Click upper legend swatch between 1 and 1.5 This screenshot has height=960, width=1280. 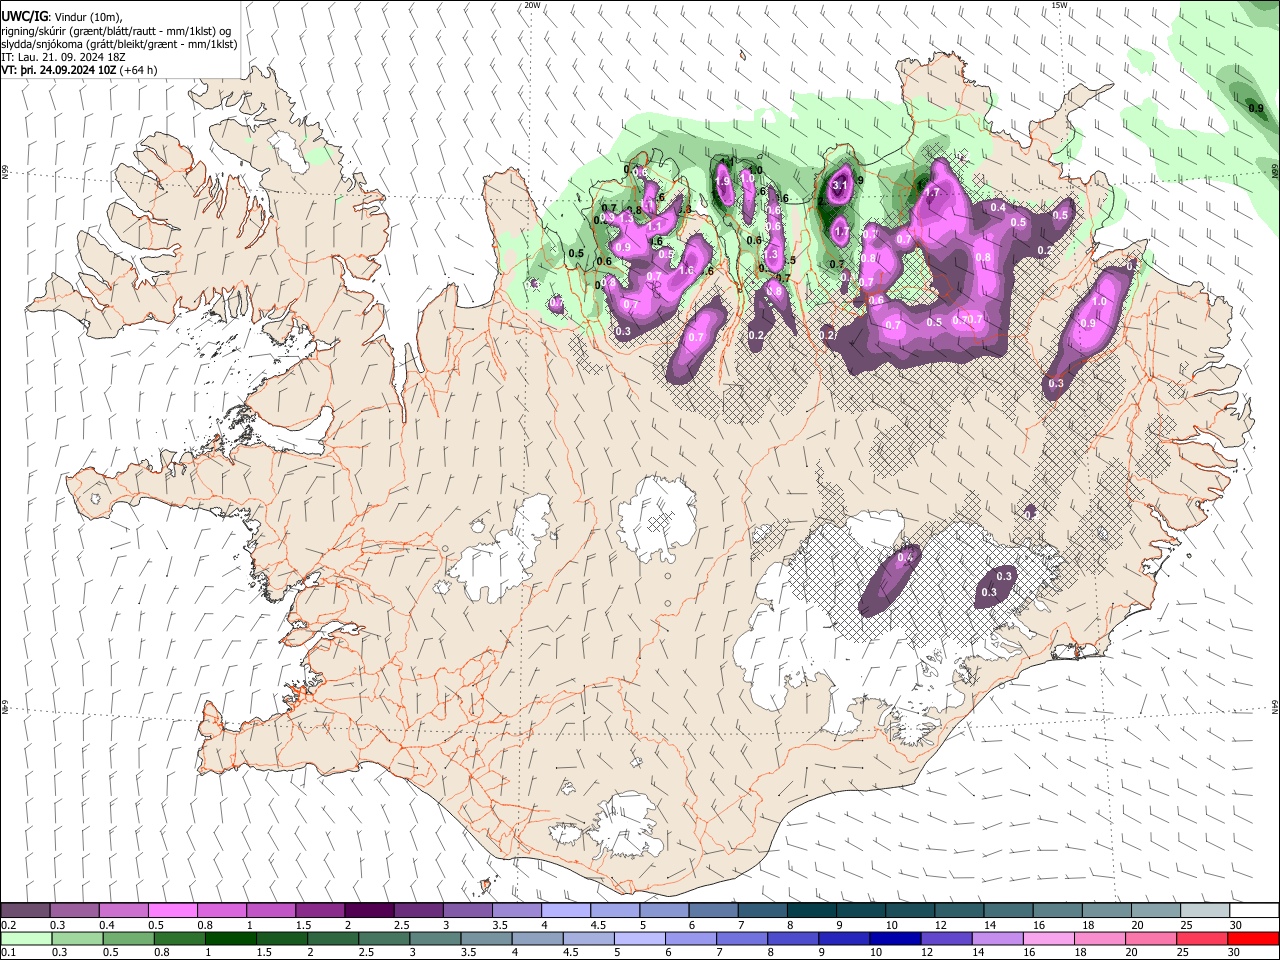tap(271, 911)
